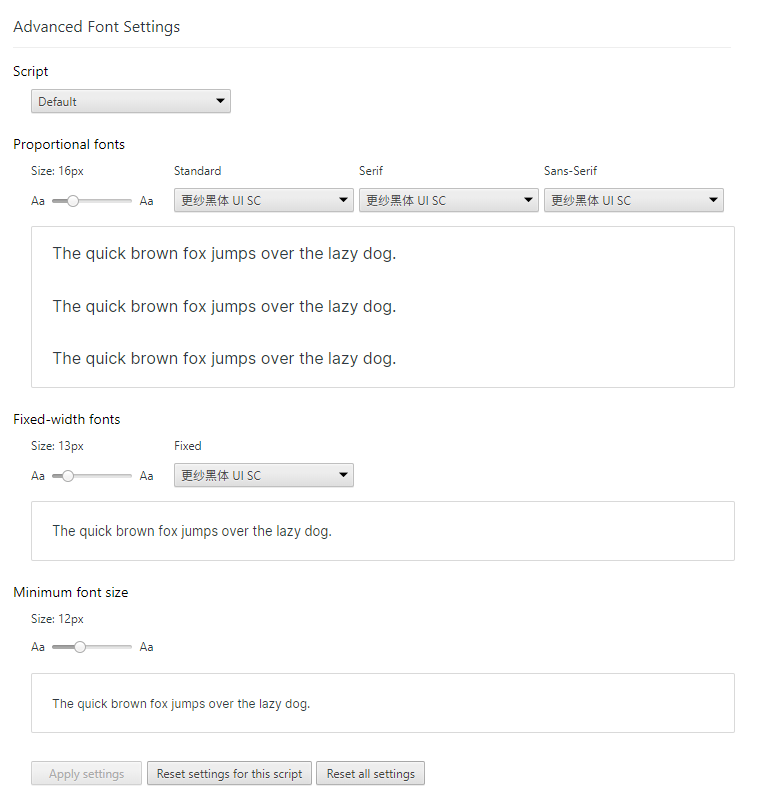Click large Aa icon beside minimum size slider
The height and width of the screenshot is (808, 763).
pyautogui.click(x=147, y=647)
